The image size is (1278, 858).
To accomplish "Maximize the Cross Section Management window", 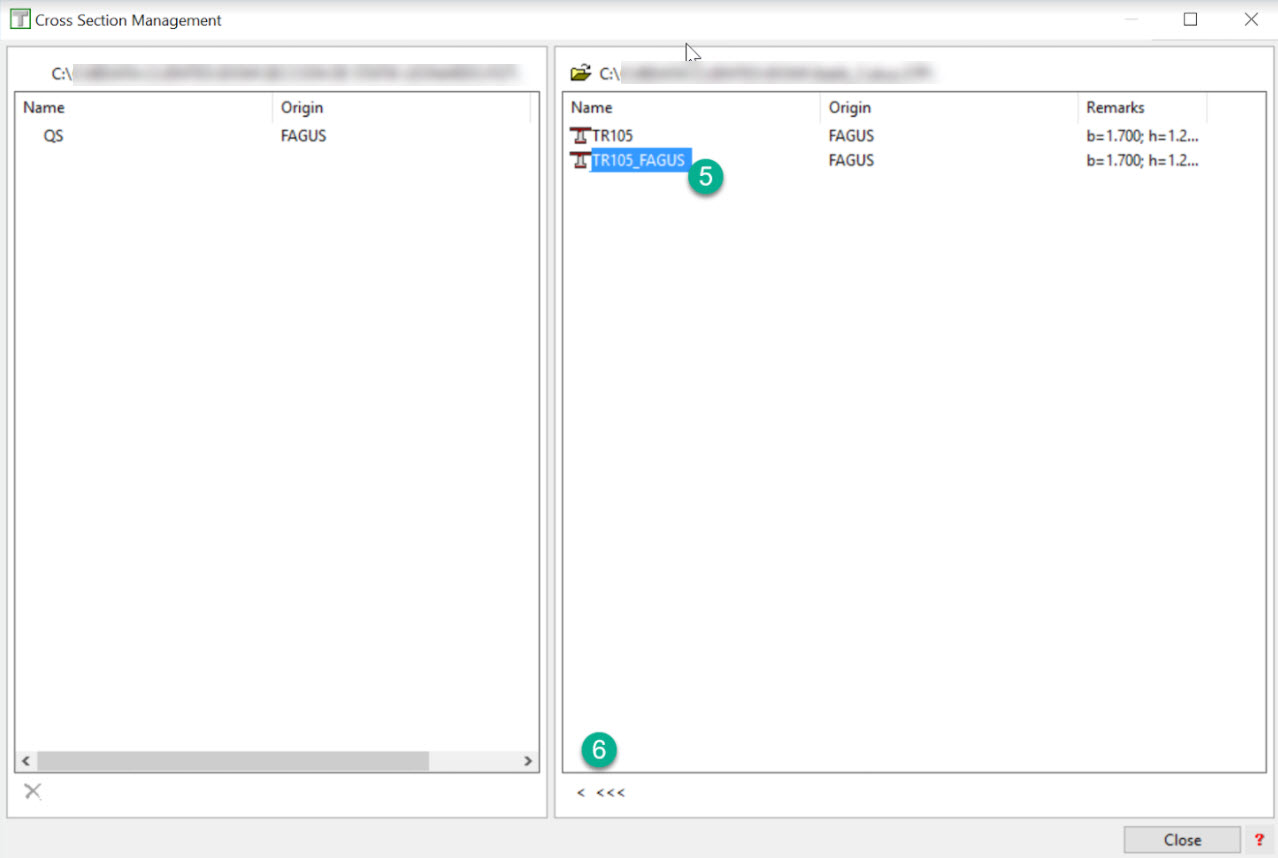I will click(x=1190, y=20).
